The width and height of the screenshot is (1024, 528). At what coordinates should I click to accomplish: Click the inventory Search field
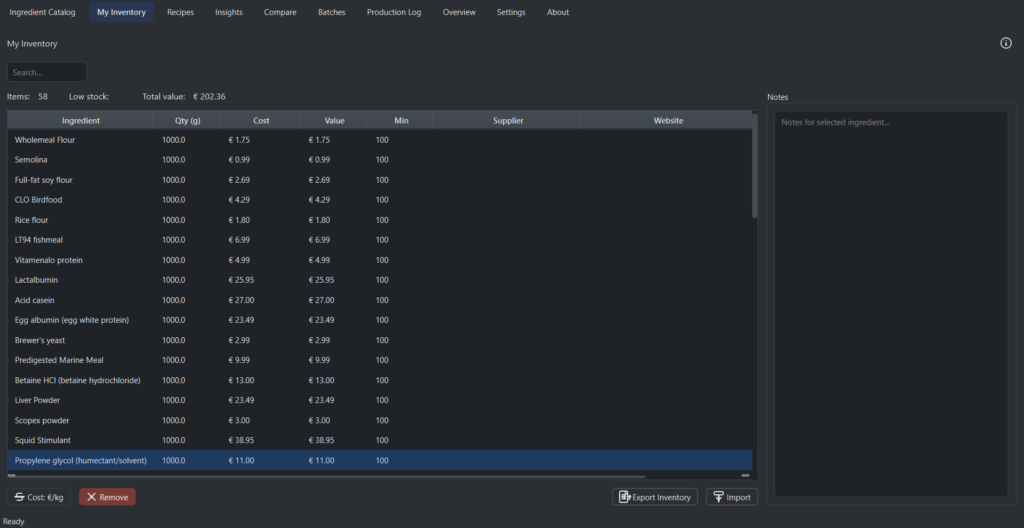click(46, 72)
